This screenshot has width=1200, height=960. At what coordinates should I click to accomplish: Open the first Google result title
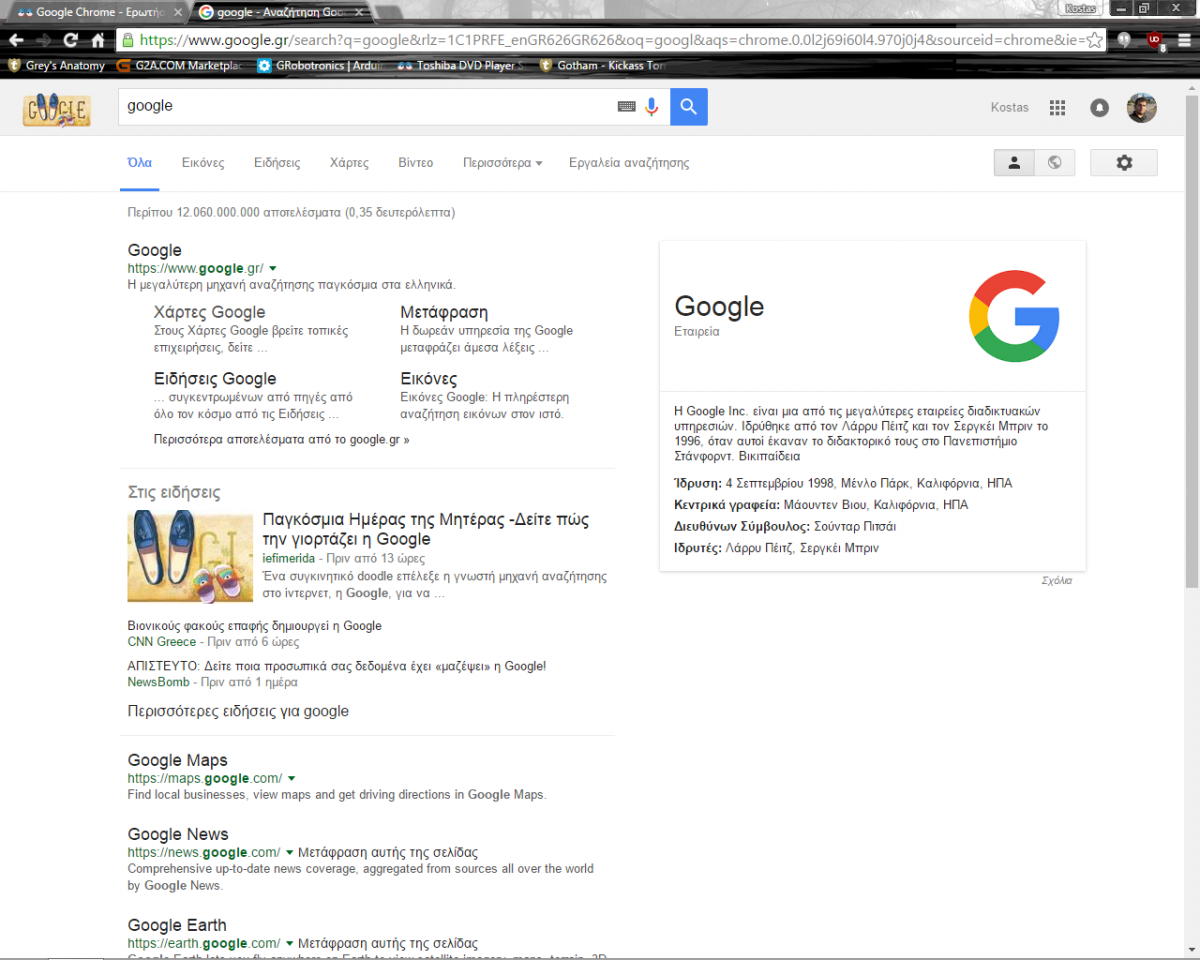(x=155, y=250)
